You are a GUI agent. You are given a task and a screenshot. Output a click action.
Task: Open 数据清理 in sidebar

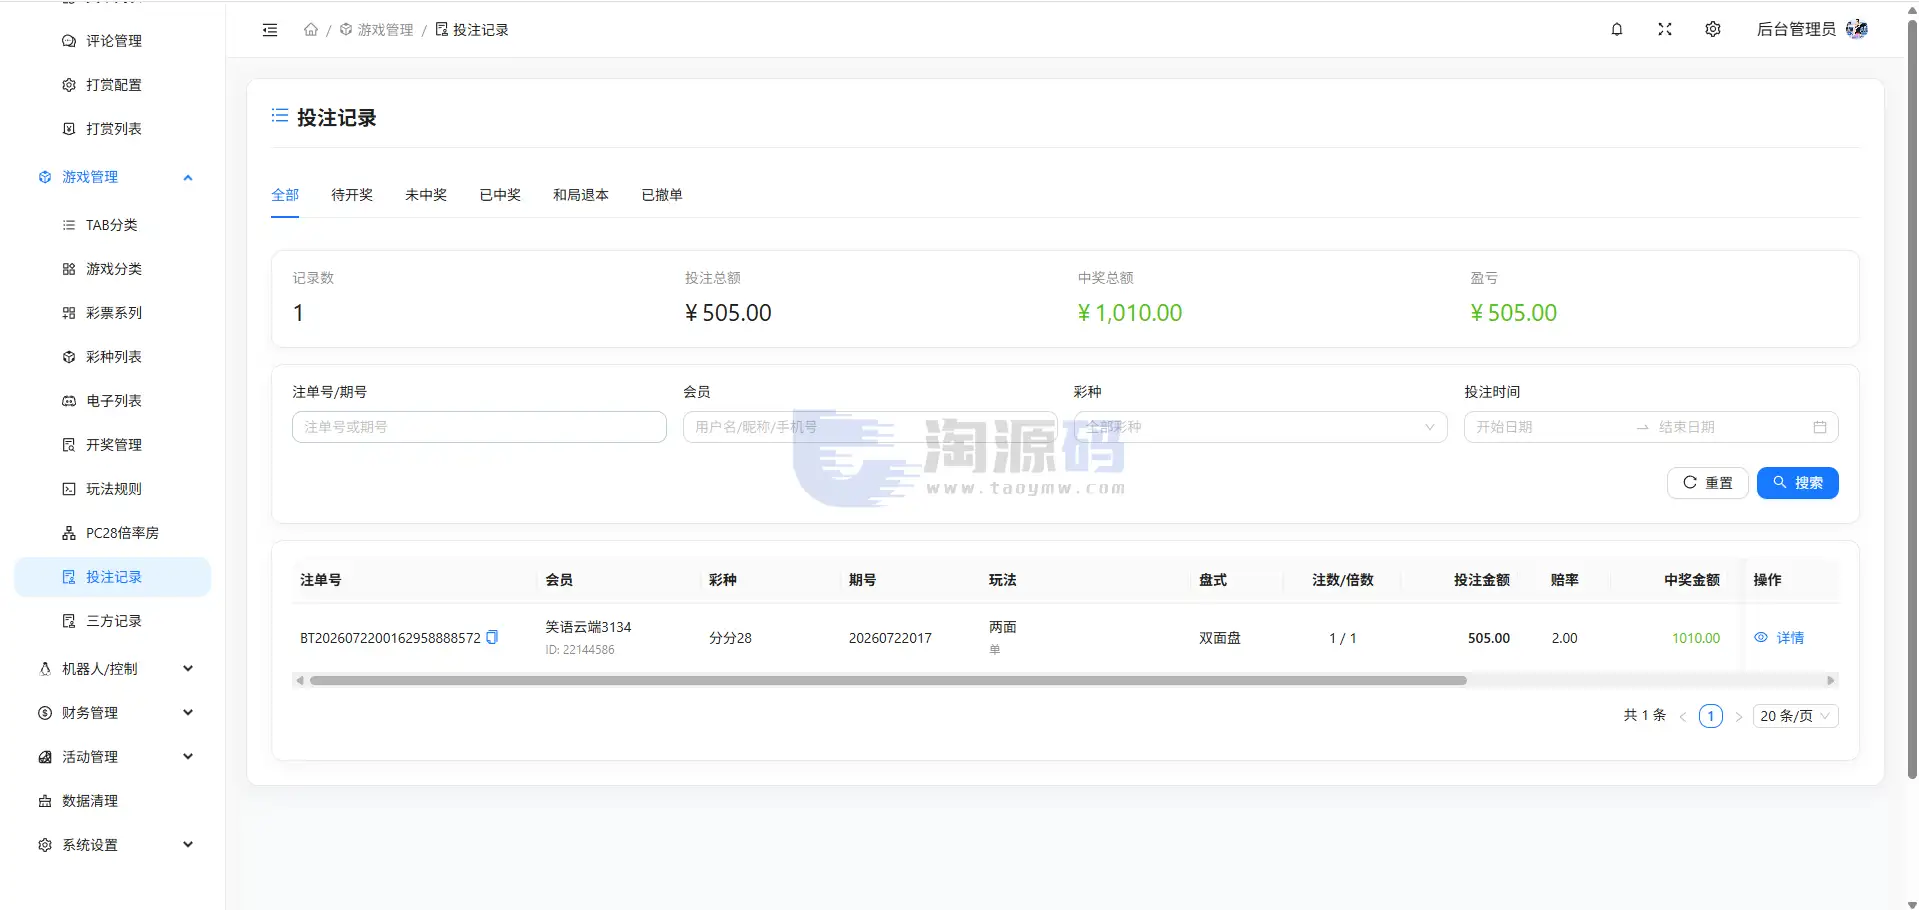click(x=112, y=801)
